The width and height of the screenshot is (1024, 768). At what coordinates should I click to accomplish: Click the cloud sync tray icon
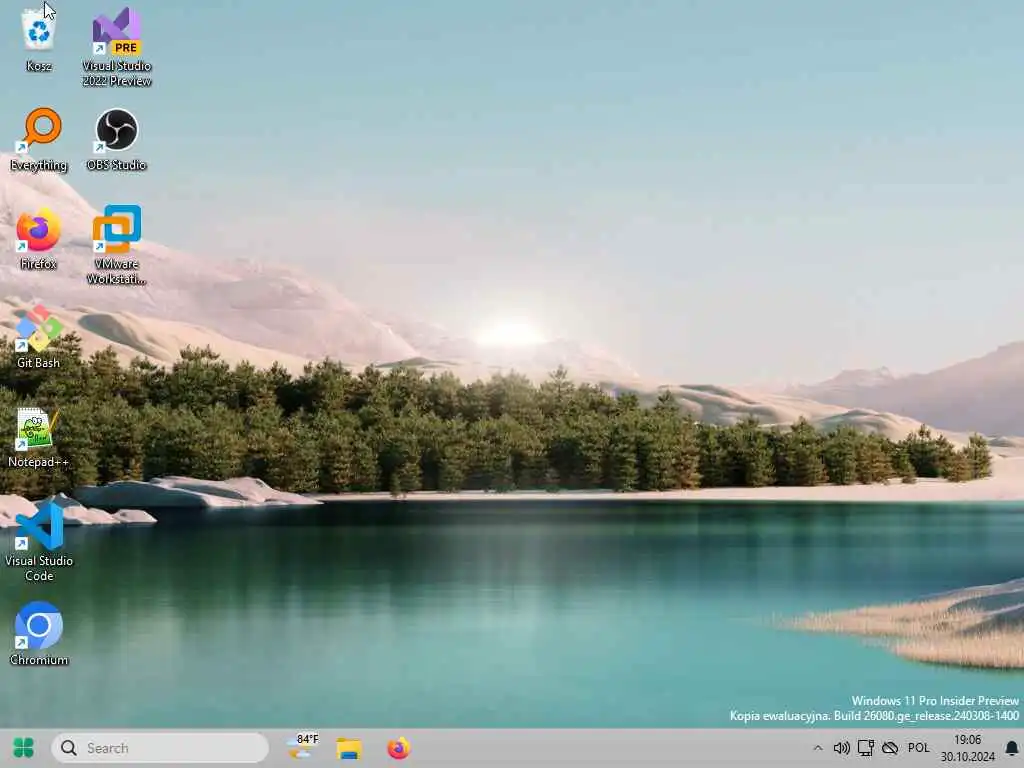[x=890, y=748]
